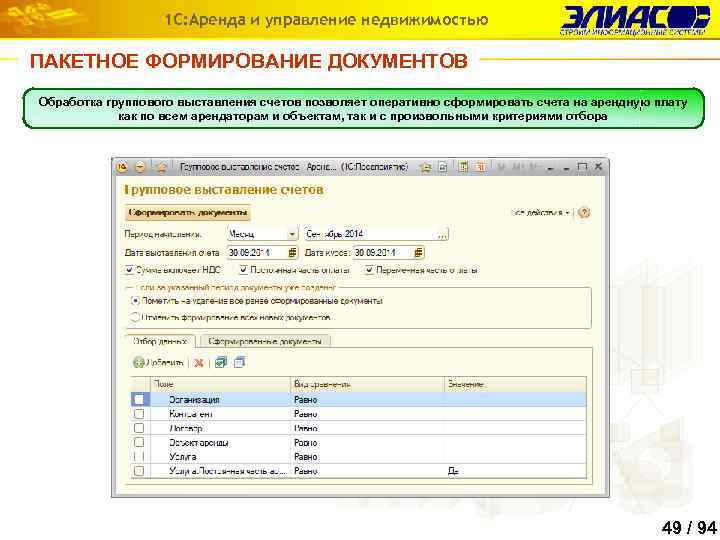The width and height of the screenshot is (720, 540).
Task: Open ellipsis chooser for Сентябрь 2014 period
Action: point(442,234)
